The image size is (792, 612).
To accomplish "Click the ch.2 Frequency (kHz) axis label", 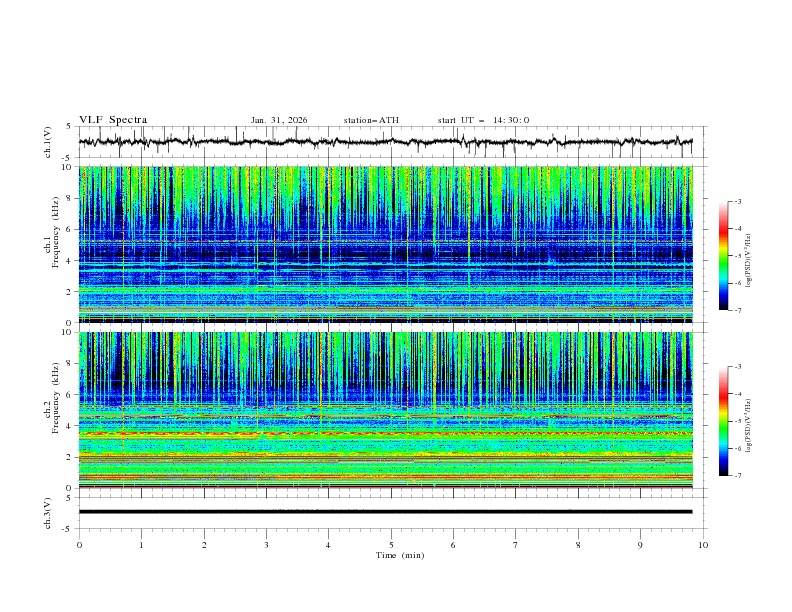I will tap(51, 398).
